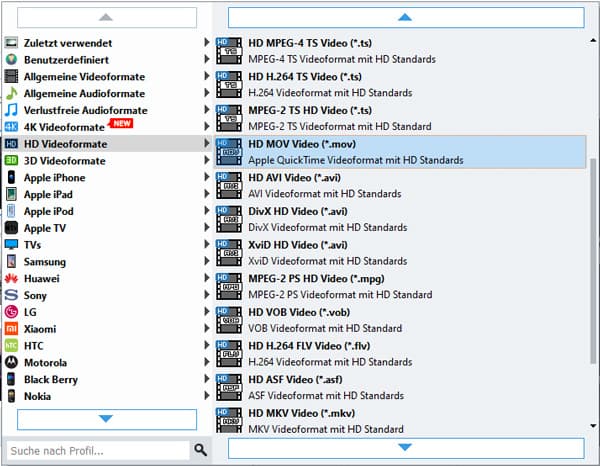This screenshot has width=600, height=466.
Task: Expand the Allgemeine Videoformate submenu arrow
Action: 207,76
